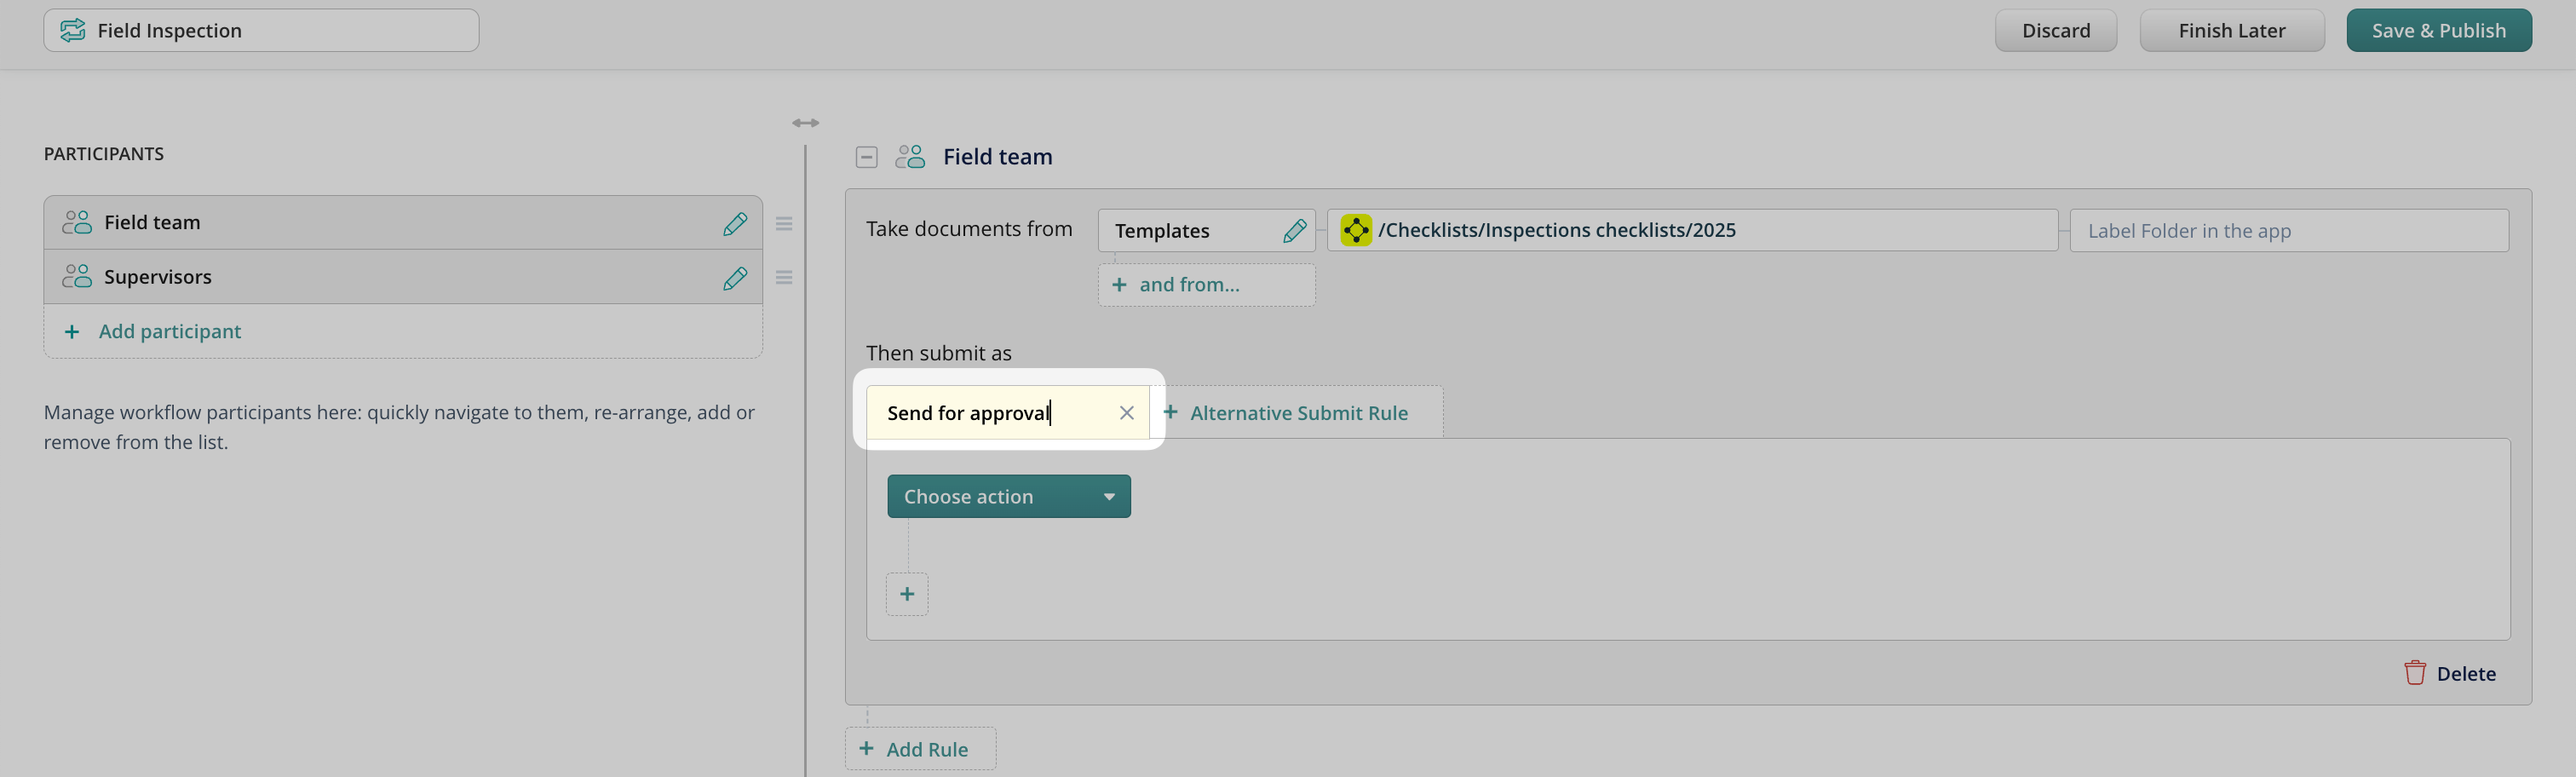Screen dimensions: 2576x777
Task: Add an Alternative Submit Rule tab
Action: [1286, 413]
